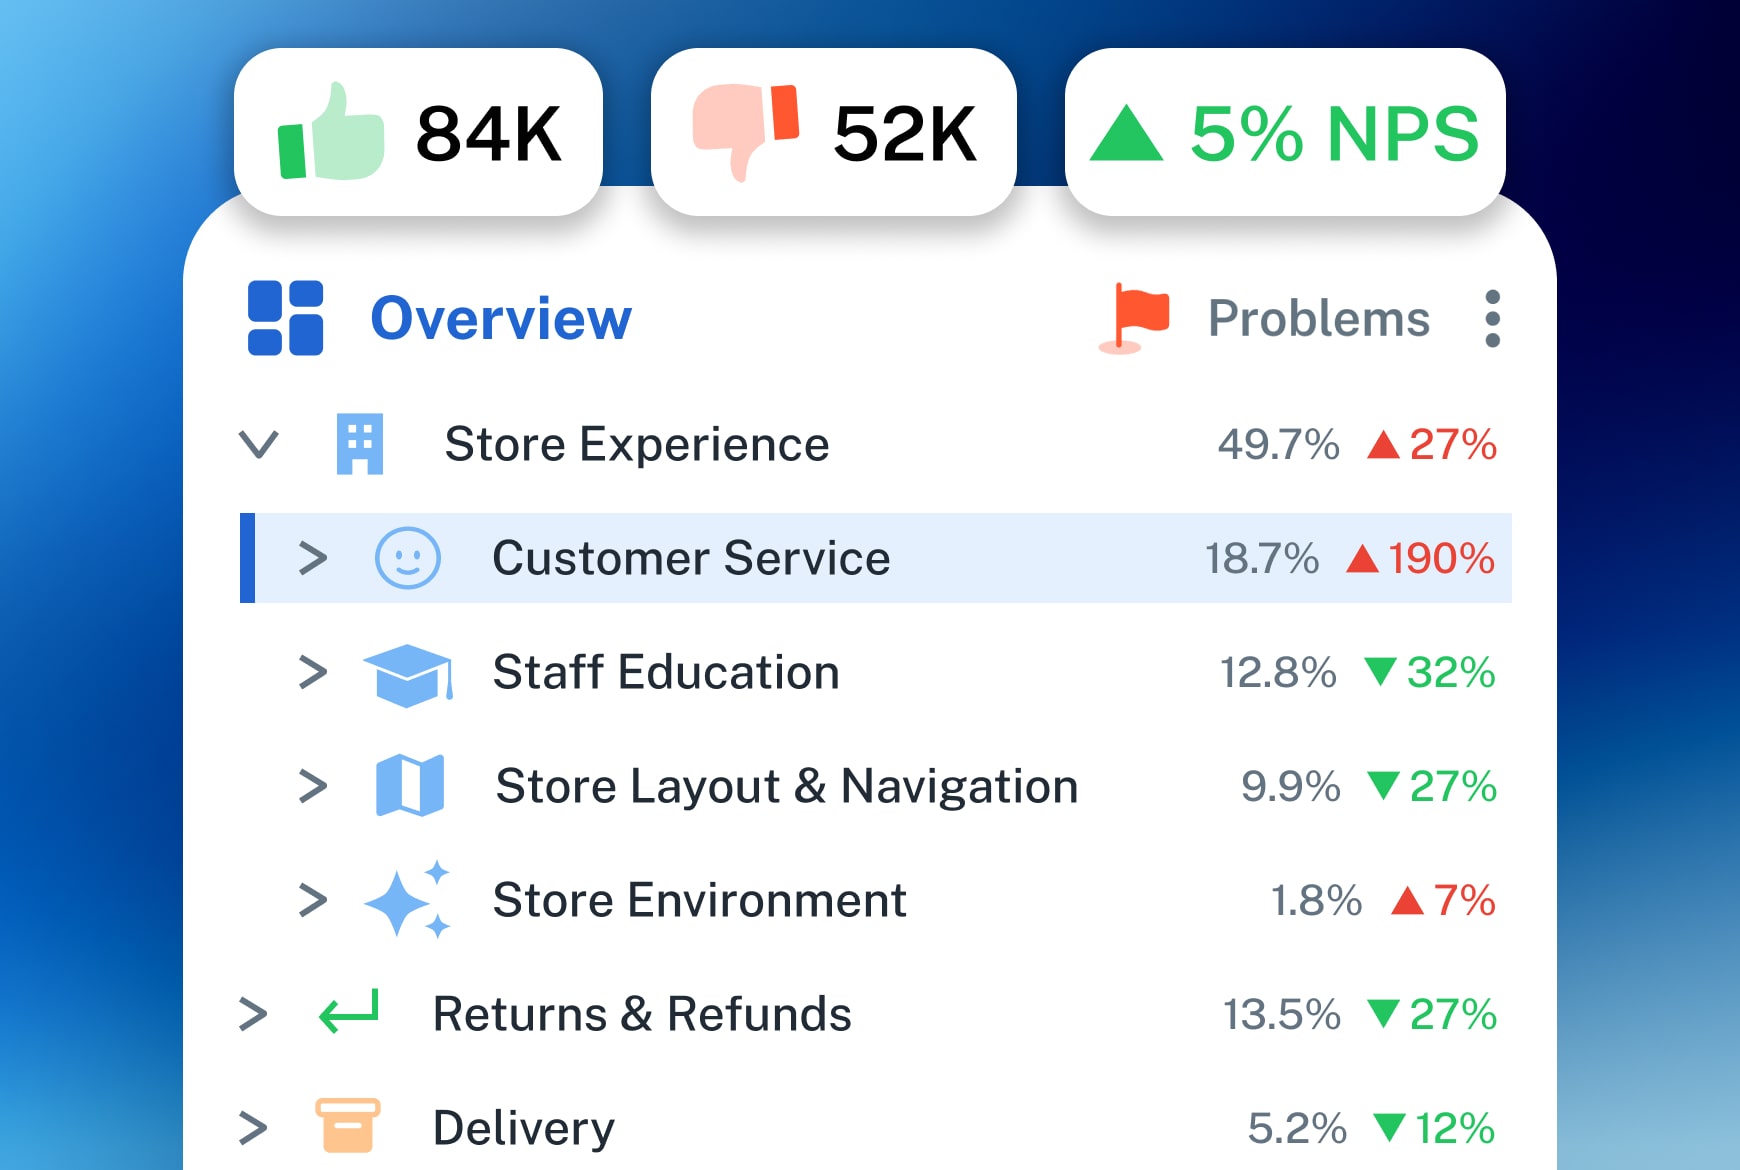Click the Returns & Refunds arrow icon
Viewport: 1740px width, 1170px height.
click(348, 1013)
